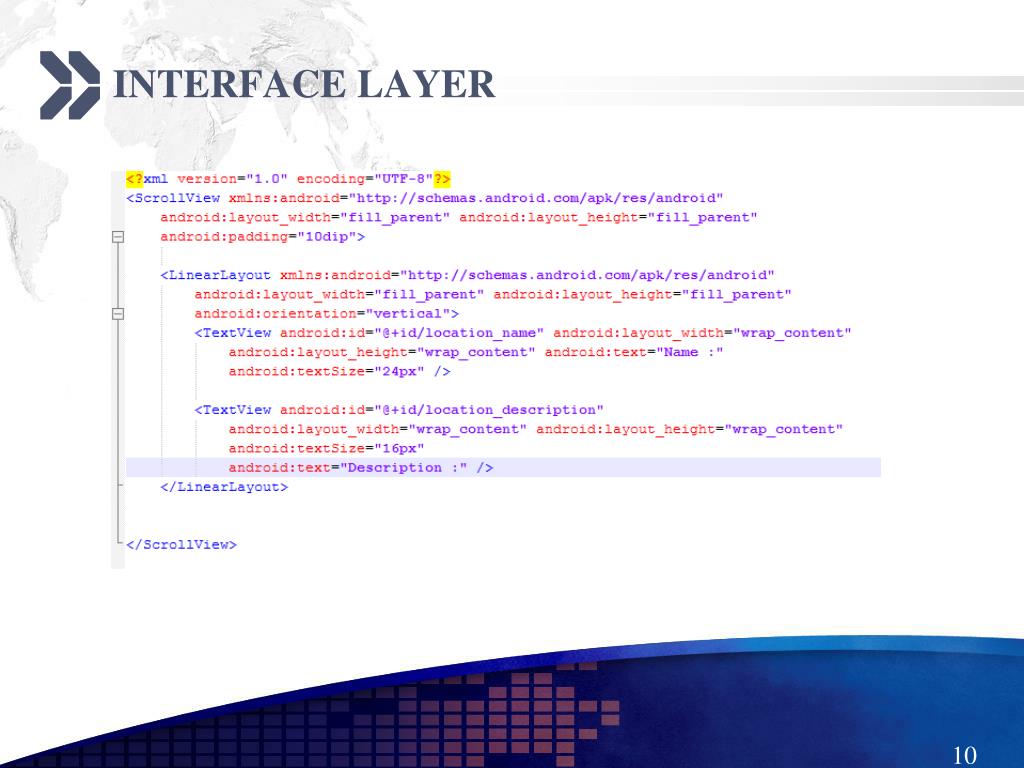Click the closing </LinearLayout> tag
The image size is (1024, 768).
pyautogui.click(x=224, y=487)
